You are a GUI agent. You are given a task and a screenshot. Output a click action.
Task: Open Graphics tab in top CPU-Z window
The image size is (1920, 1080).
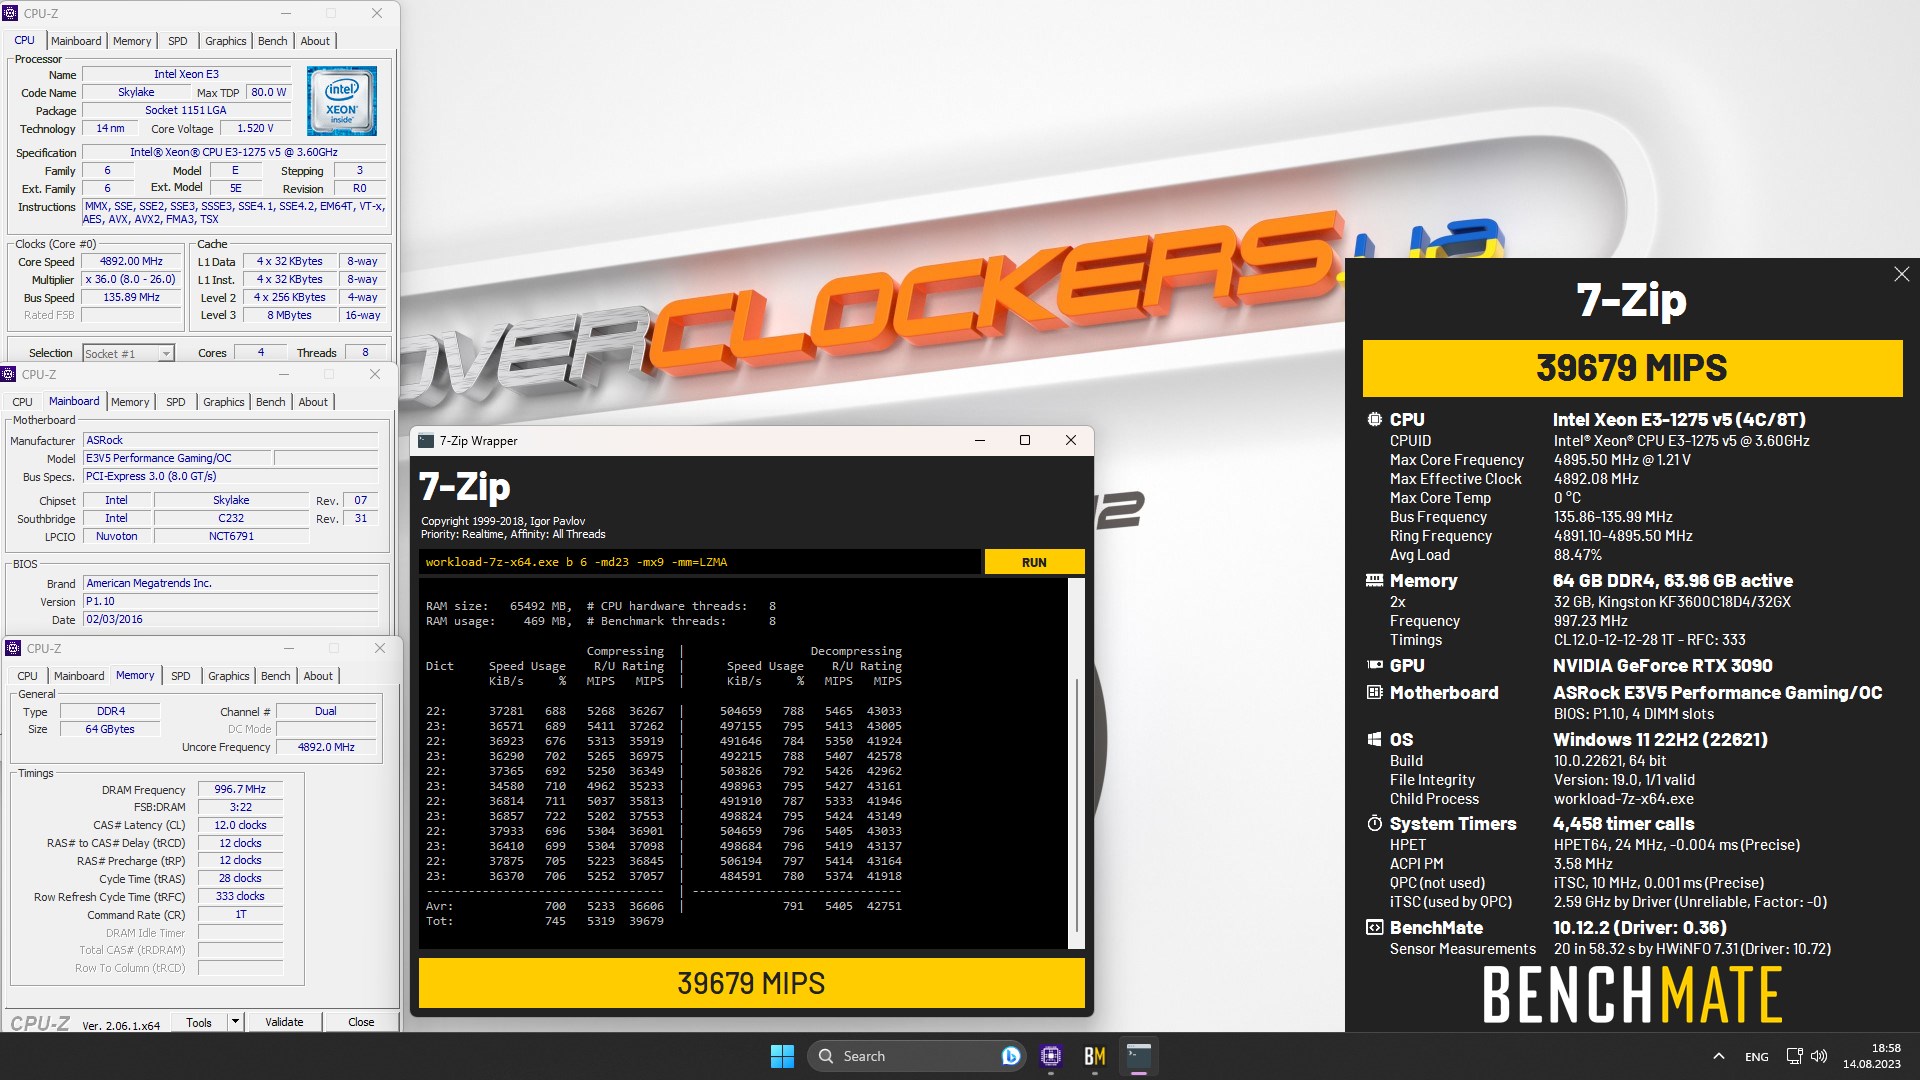pyautogui.click(x=225, y=41)
